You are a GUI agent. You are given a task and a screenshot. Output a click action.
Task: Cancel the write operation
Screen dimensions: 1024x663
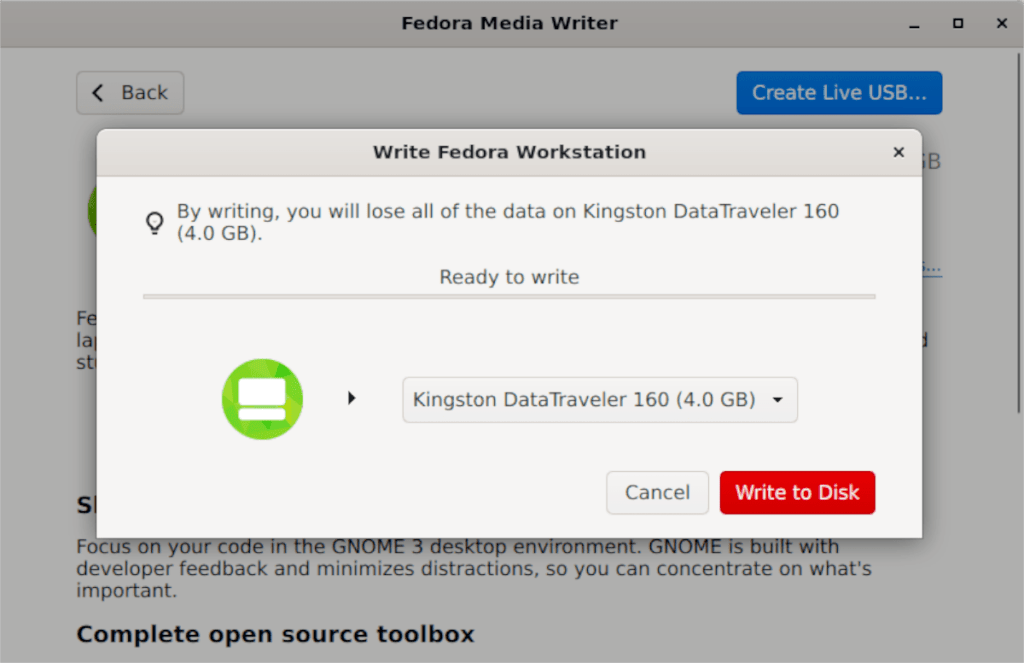(x=657, y=492)
